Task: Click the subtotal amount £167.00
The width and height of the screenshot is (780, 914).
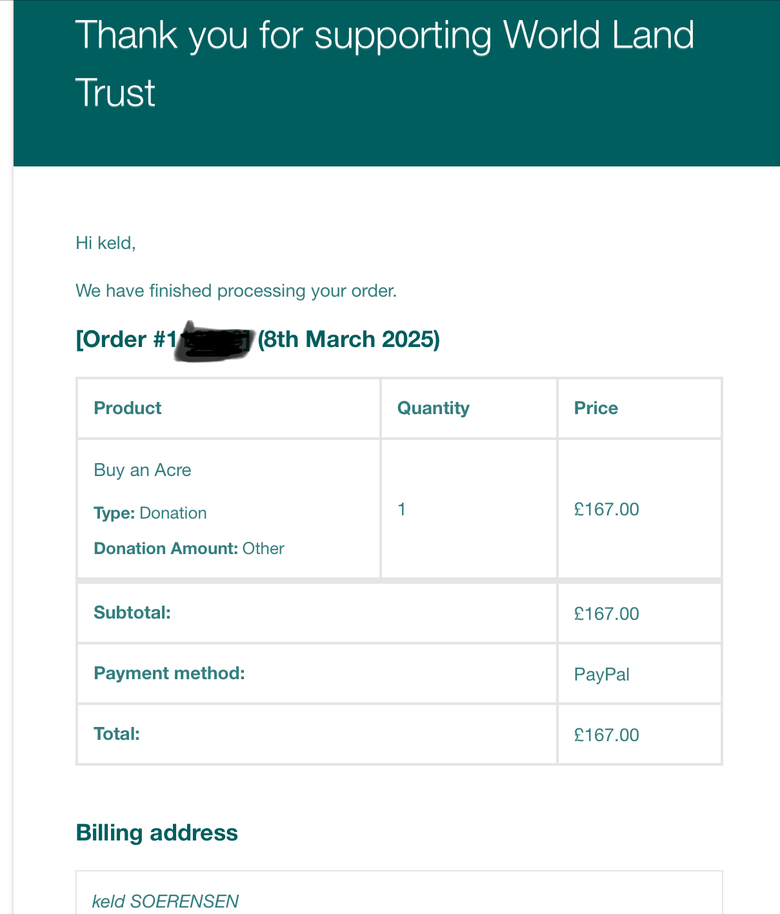Action: coord(606,614)
